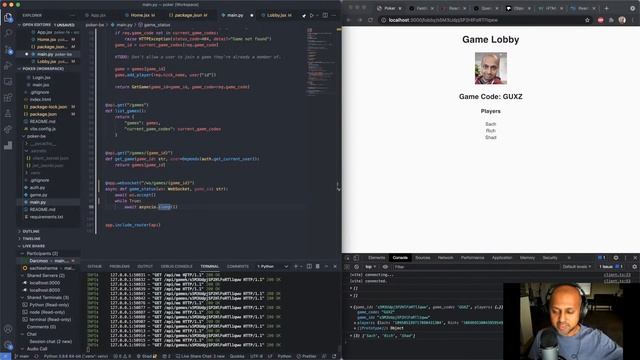
Task: Switch to the DevTools Elements tab
Action: click(376, 258)
